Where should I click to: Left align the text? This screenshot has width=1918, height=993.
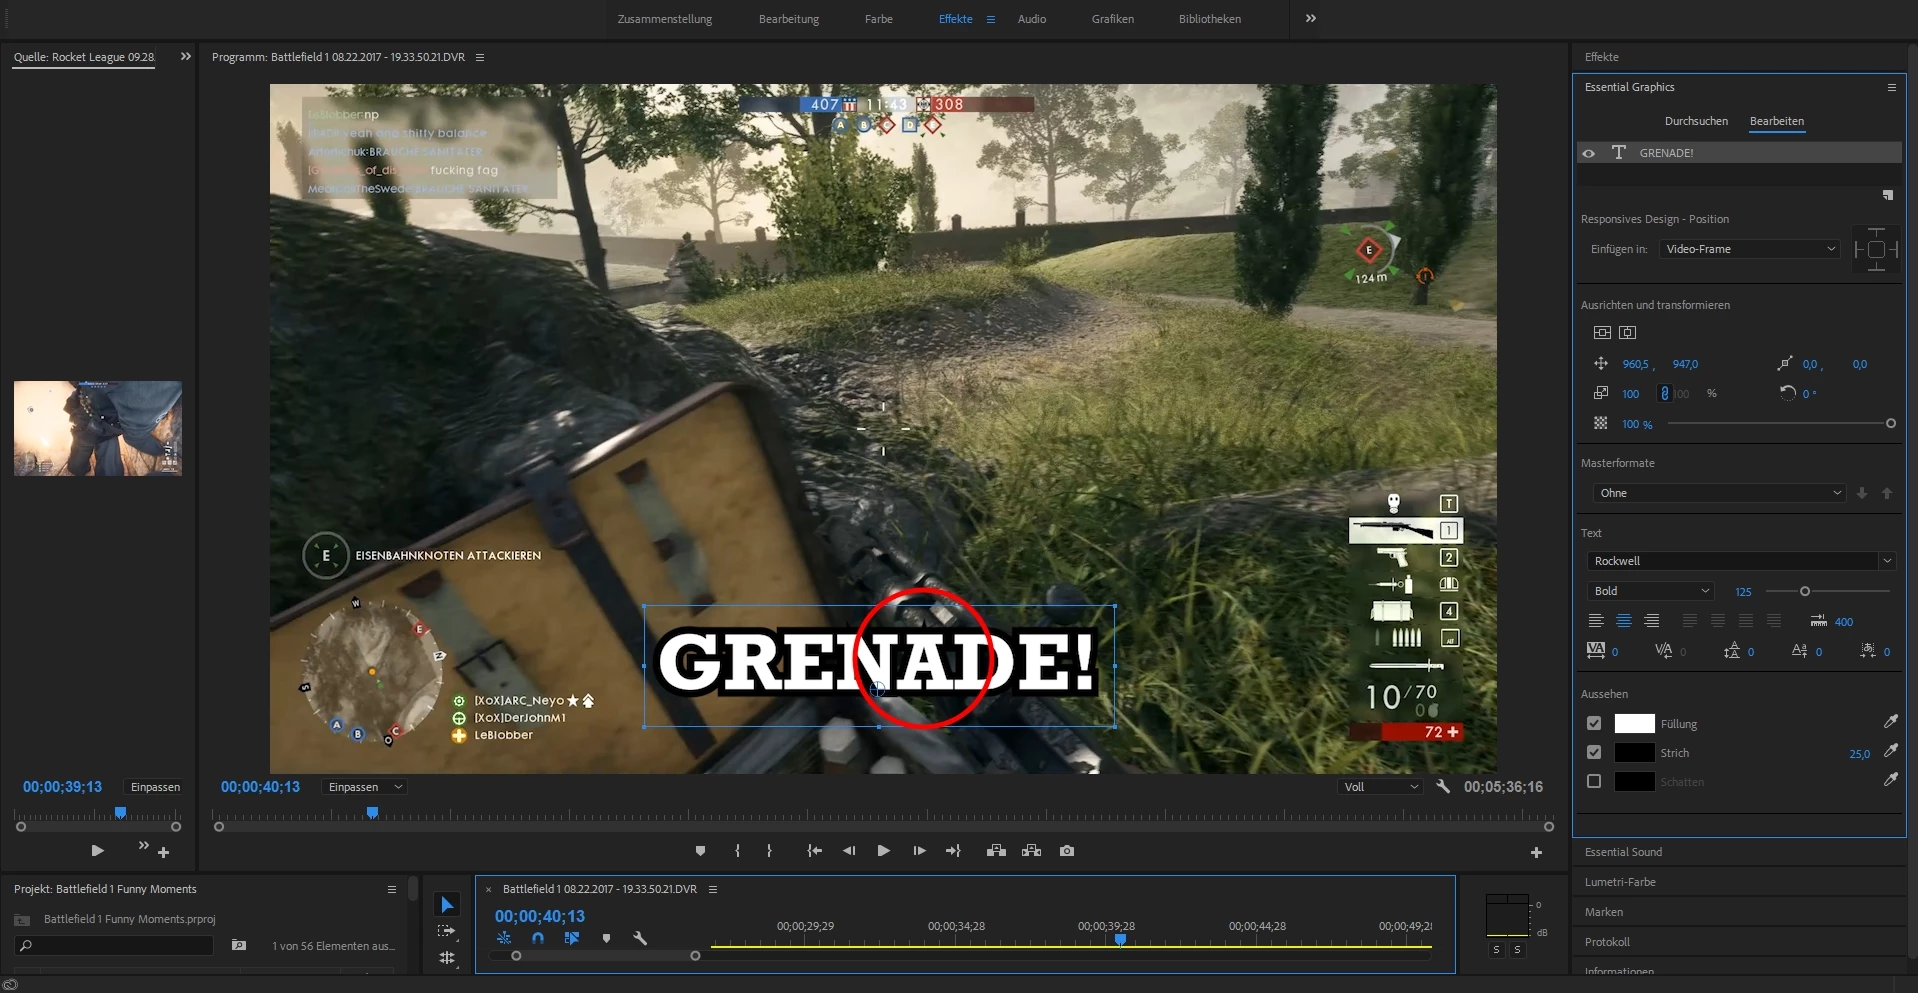[x=1596, y=621]
